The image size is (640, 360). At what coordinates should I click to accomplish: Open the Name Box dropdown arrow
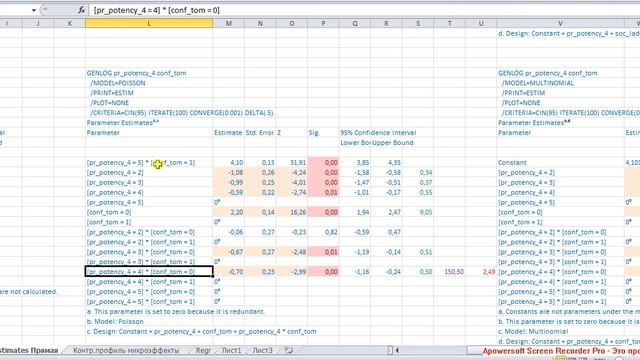34,10
